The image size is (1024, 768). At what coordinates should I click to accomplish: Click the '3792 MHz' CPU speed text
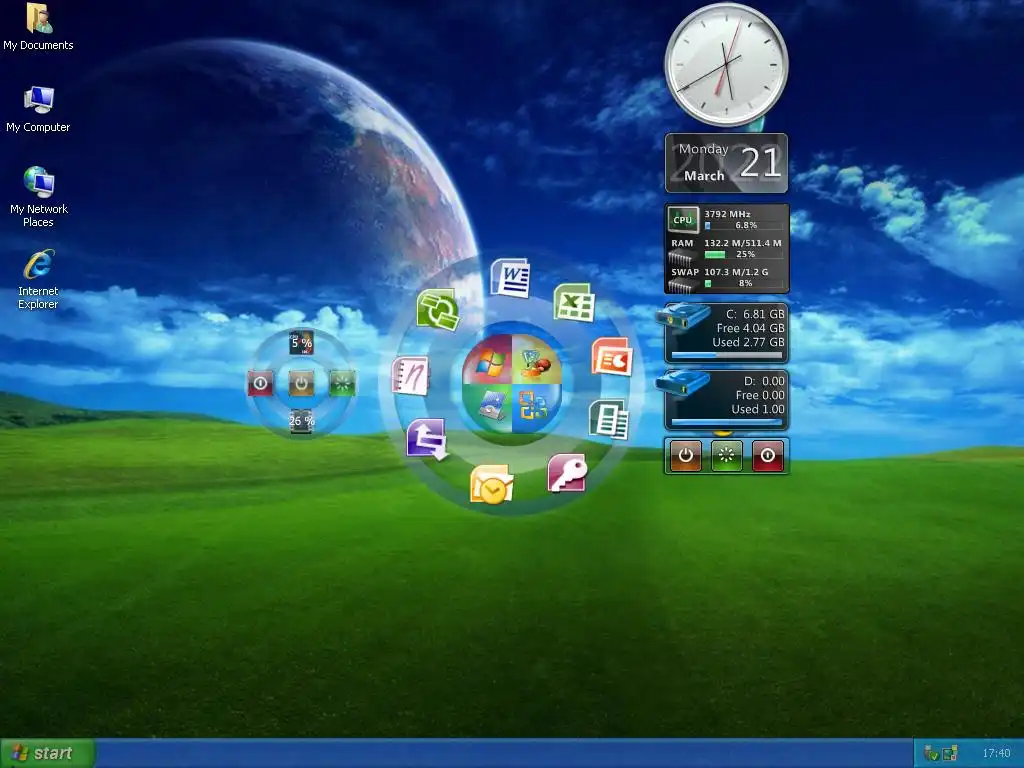[727, 214]
